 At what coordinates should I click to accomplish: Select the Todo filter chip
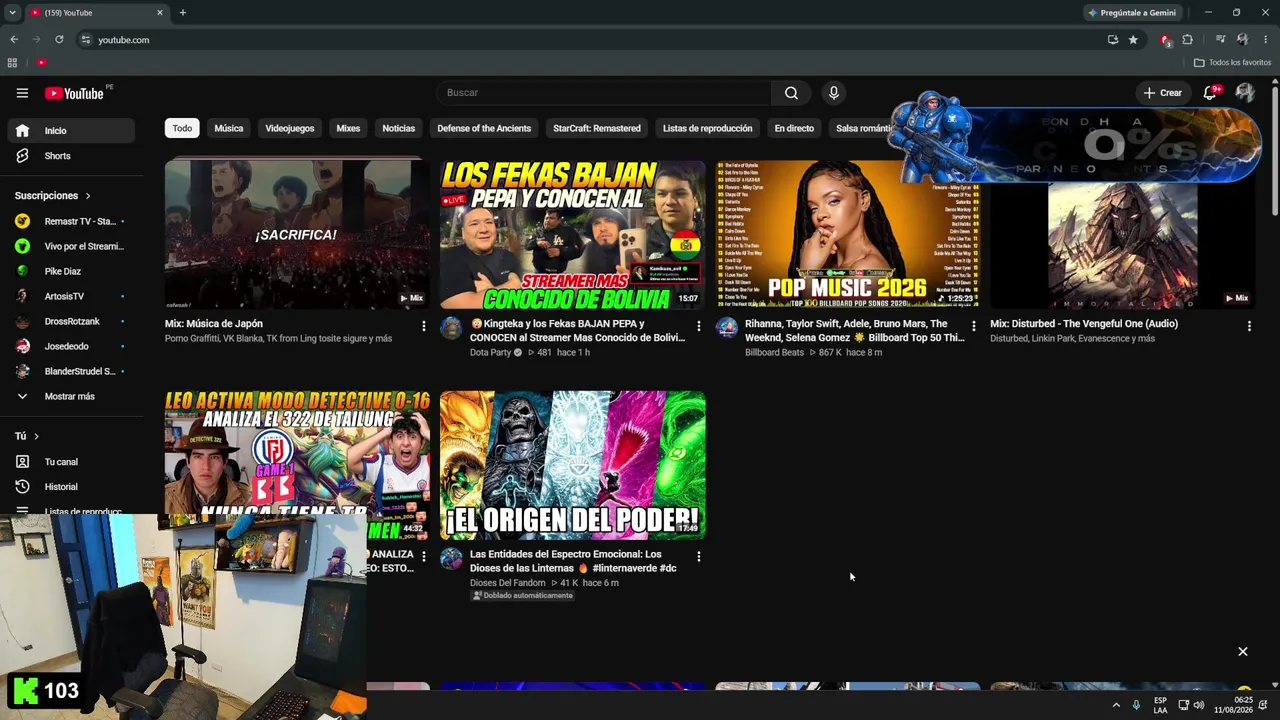click(182, 128)
